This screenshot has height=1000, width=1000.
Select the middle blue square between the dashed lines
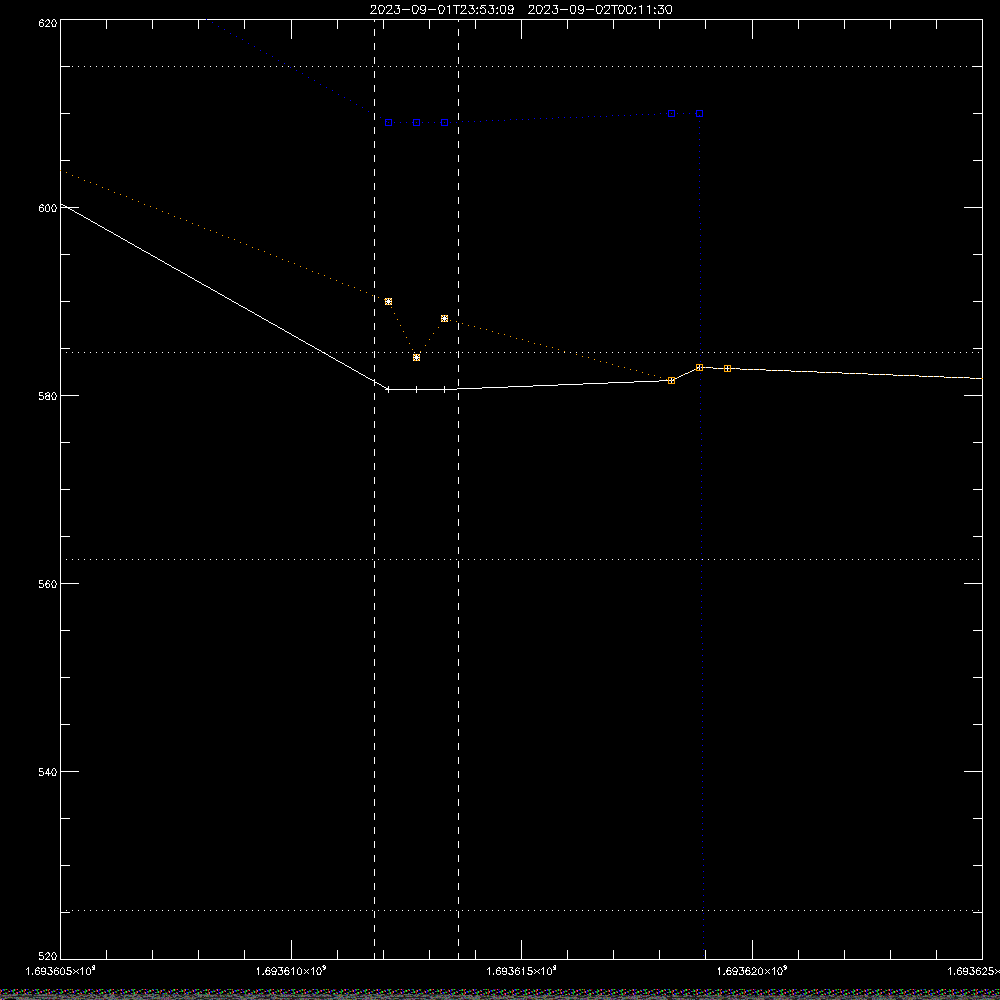coord(416,122)
